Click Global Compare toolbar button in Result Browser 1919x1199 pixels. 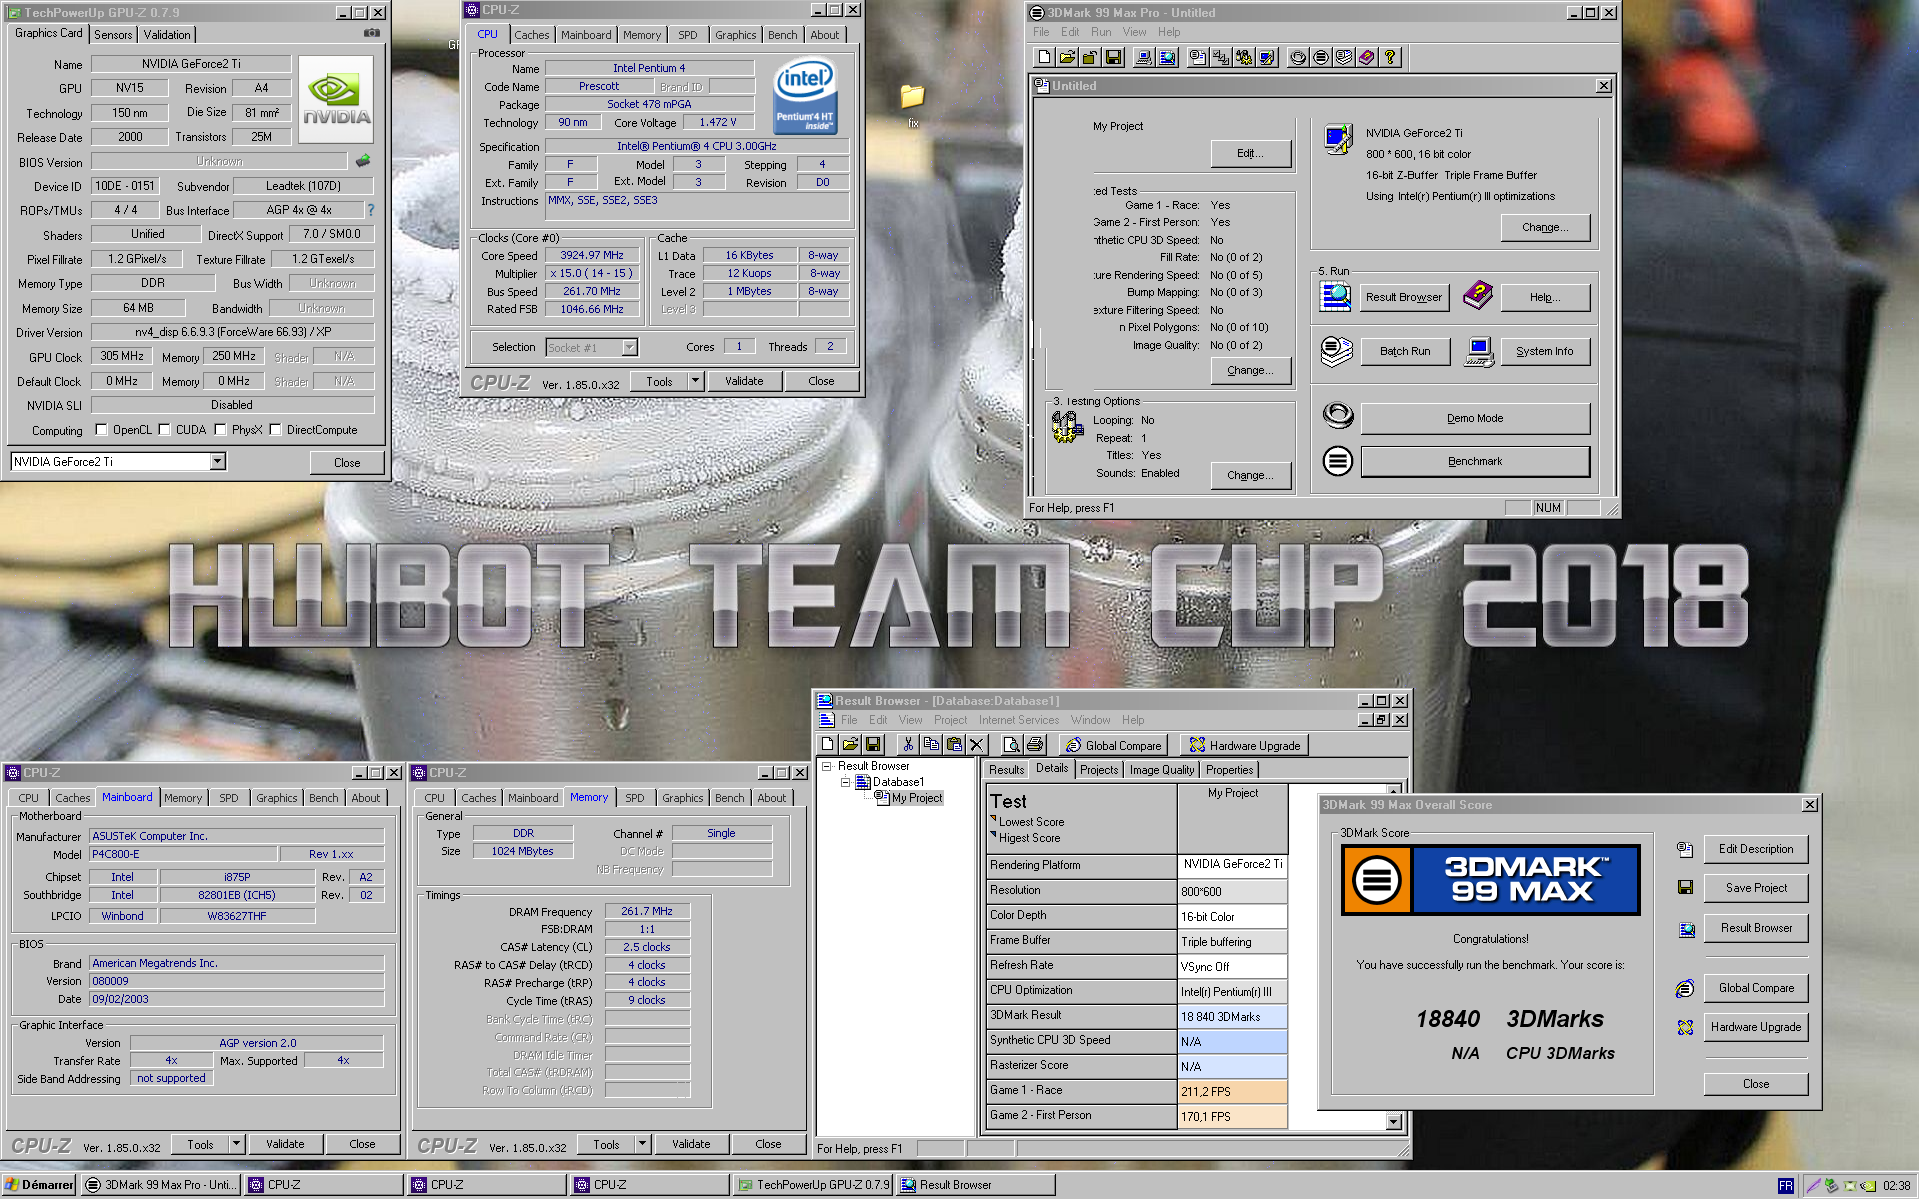click(x=1115, y=745)
